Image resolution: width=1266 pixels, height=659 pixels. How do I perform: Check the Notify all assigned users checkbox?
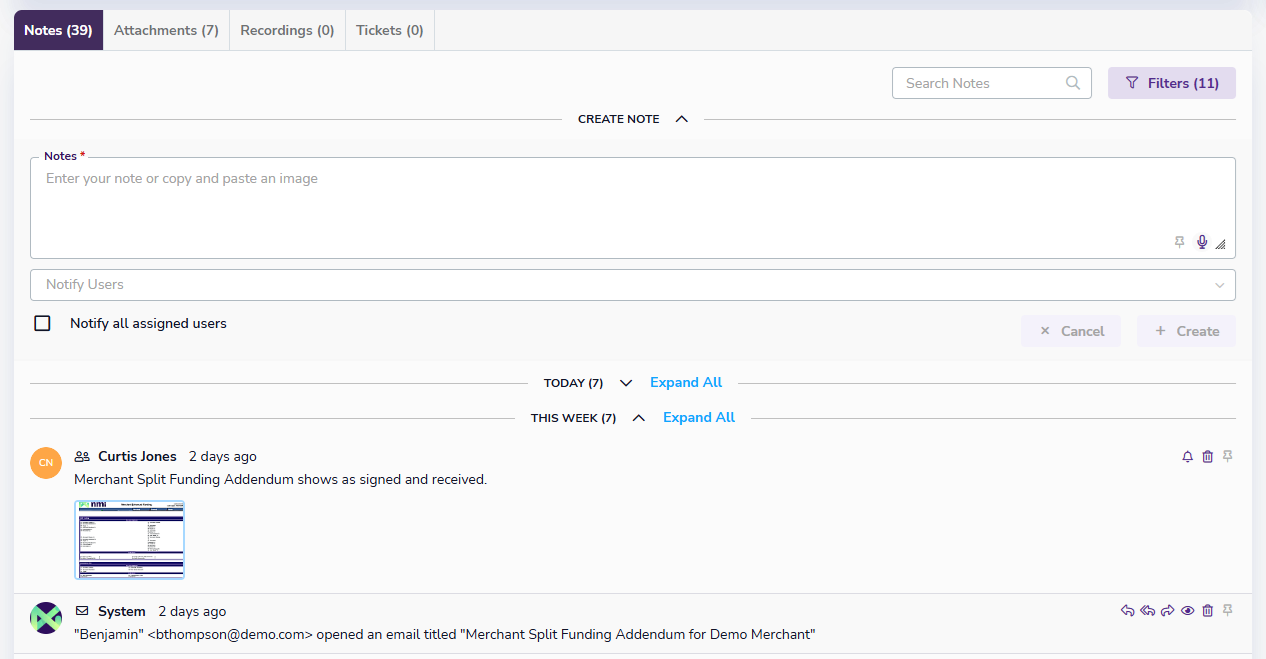[x=42, y=323]
